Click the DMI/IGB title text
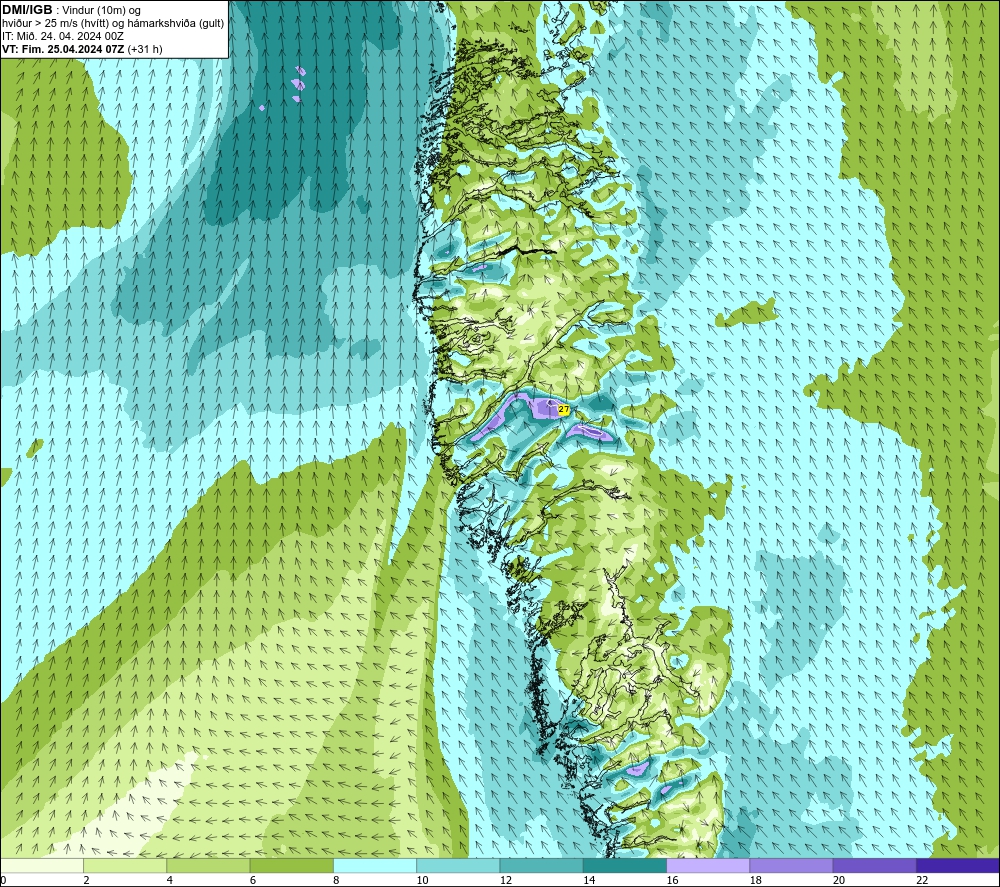1000x887 pixels. click(x=27, y=10)
